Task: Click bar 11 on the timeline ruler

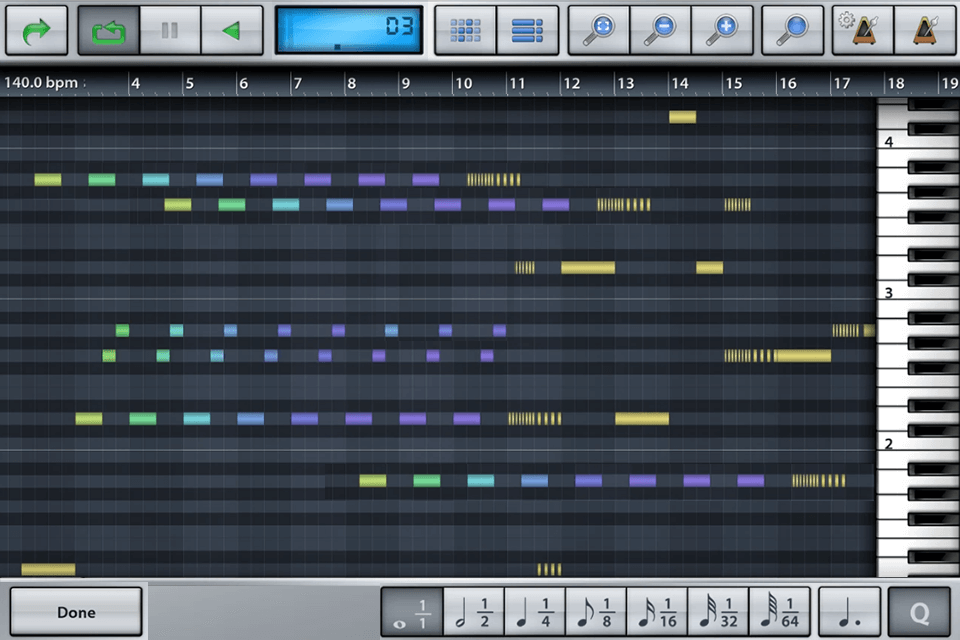Action: (517, 83)
